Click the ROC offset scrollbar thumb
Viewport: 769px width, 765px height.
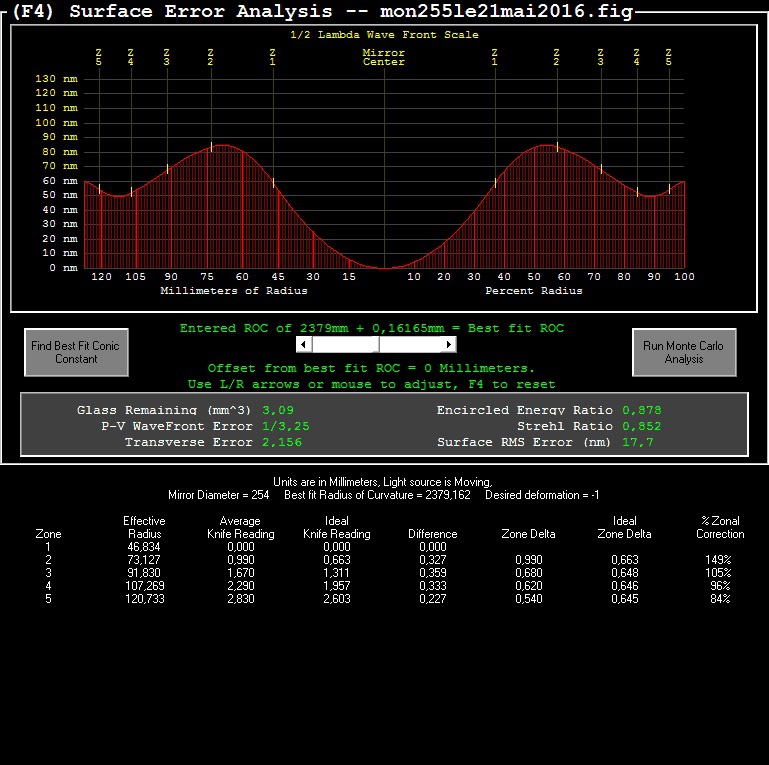[379, 344]
